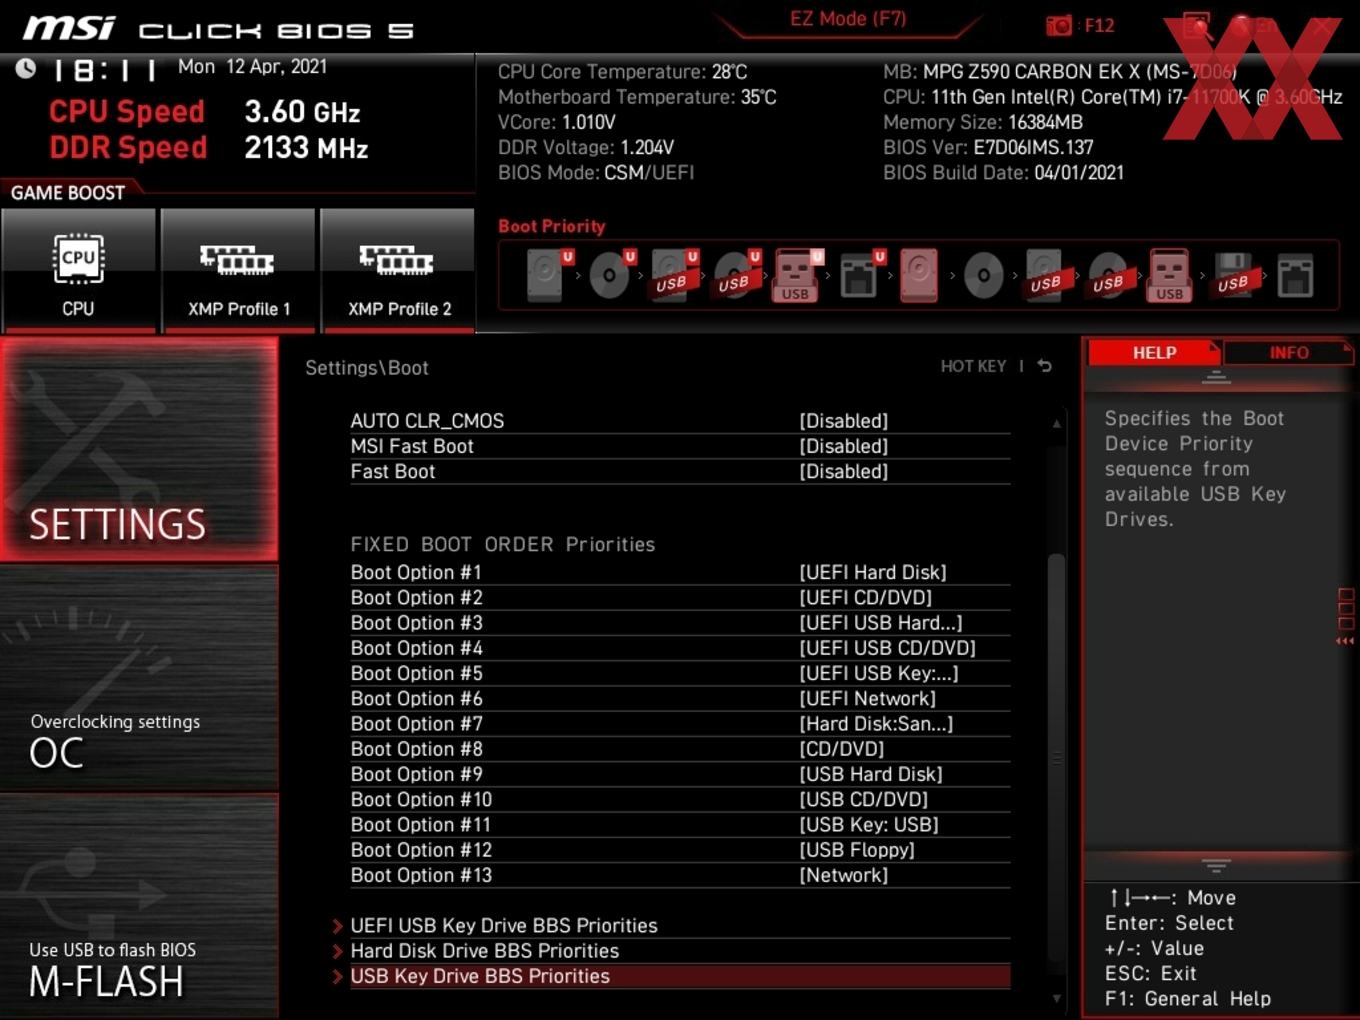This screenshot has width=1360, height=1020.
Task: Open Boot Option #4 UEFI USB CD/DVD value
Action: click(887, 648)
